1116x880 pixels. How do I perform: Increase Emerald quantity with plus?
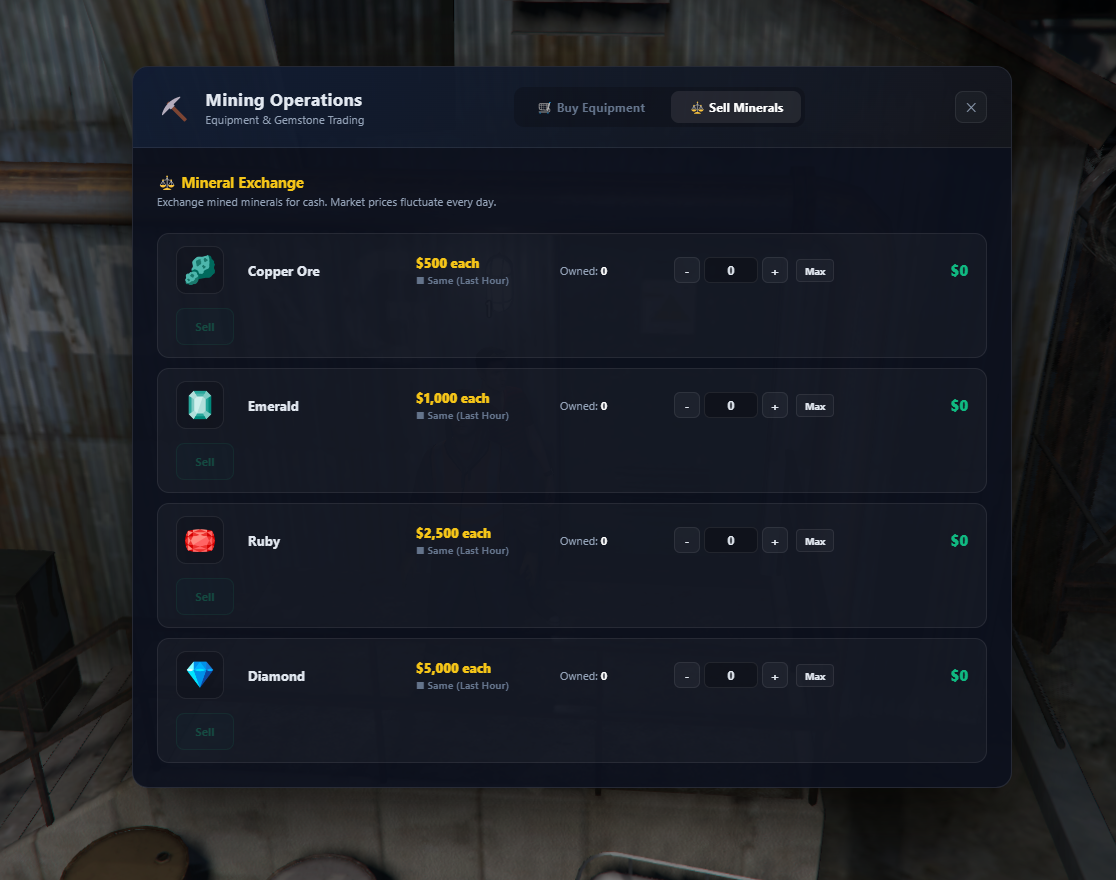[775, 406]
